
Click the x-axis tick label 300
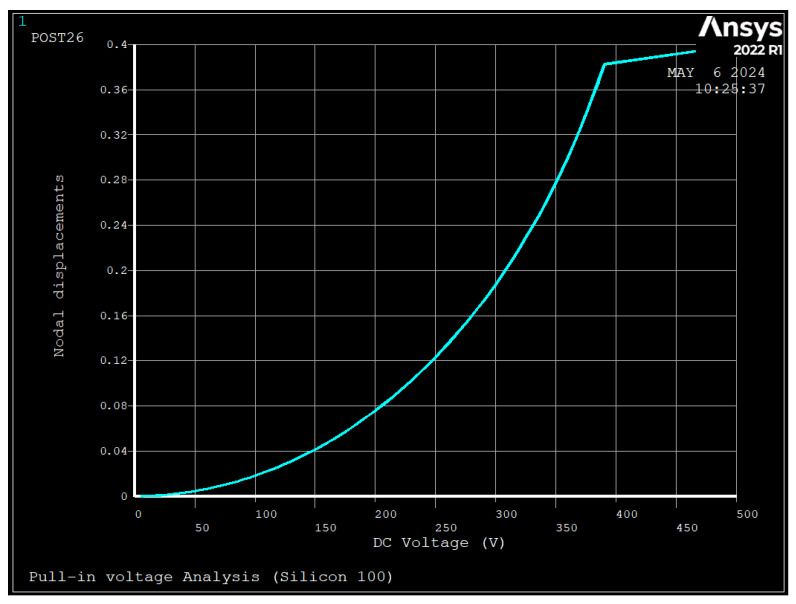(x=506, y=514)
